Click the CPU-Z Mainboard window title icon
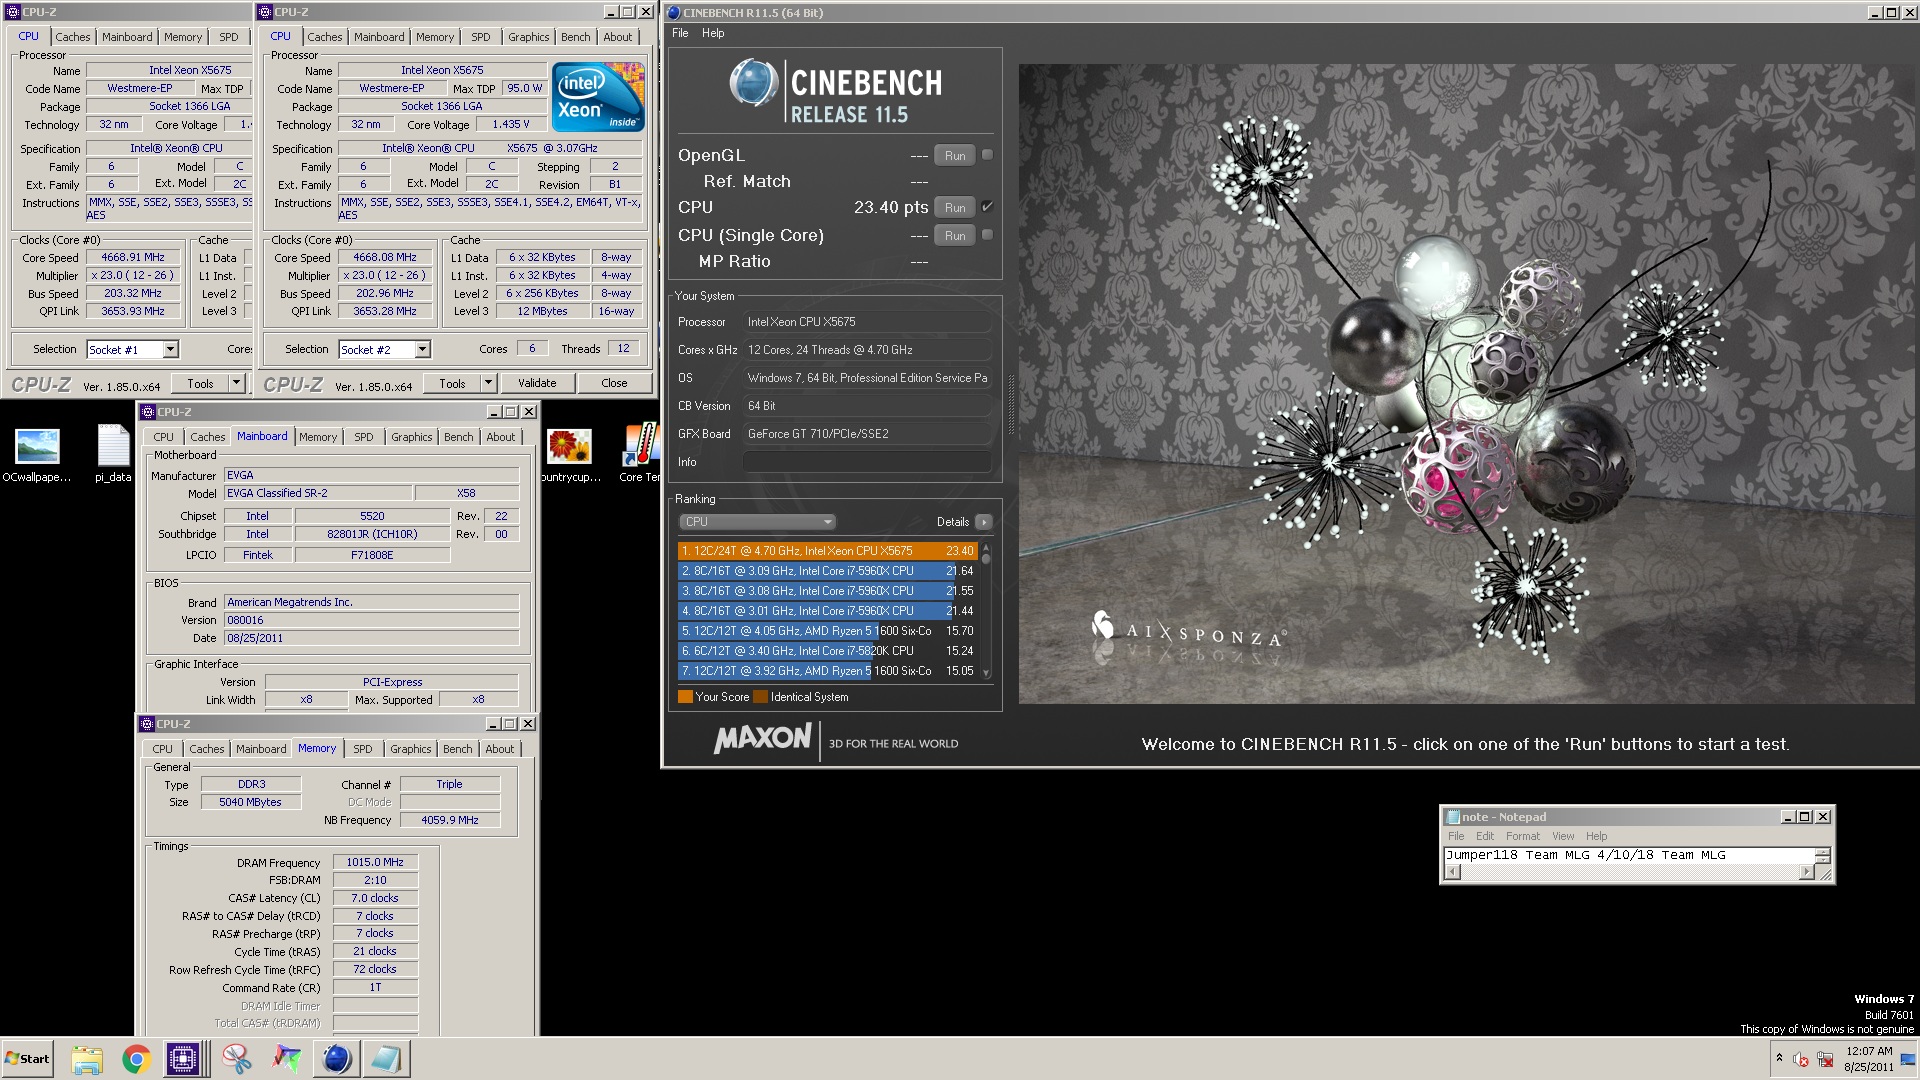 pos(148,412)
